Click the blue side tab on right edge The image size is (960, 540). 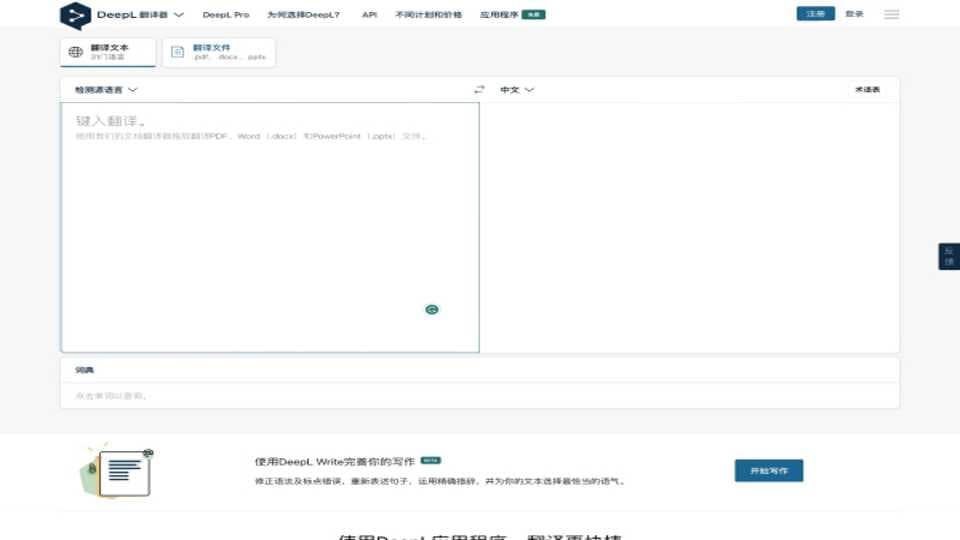(x=949, y=257)
